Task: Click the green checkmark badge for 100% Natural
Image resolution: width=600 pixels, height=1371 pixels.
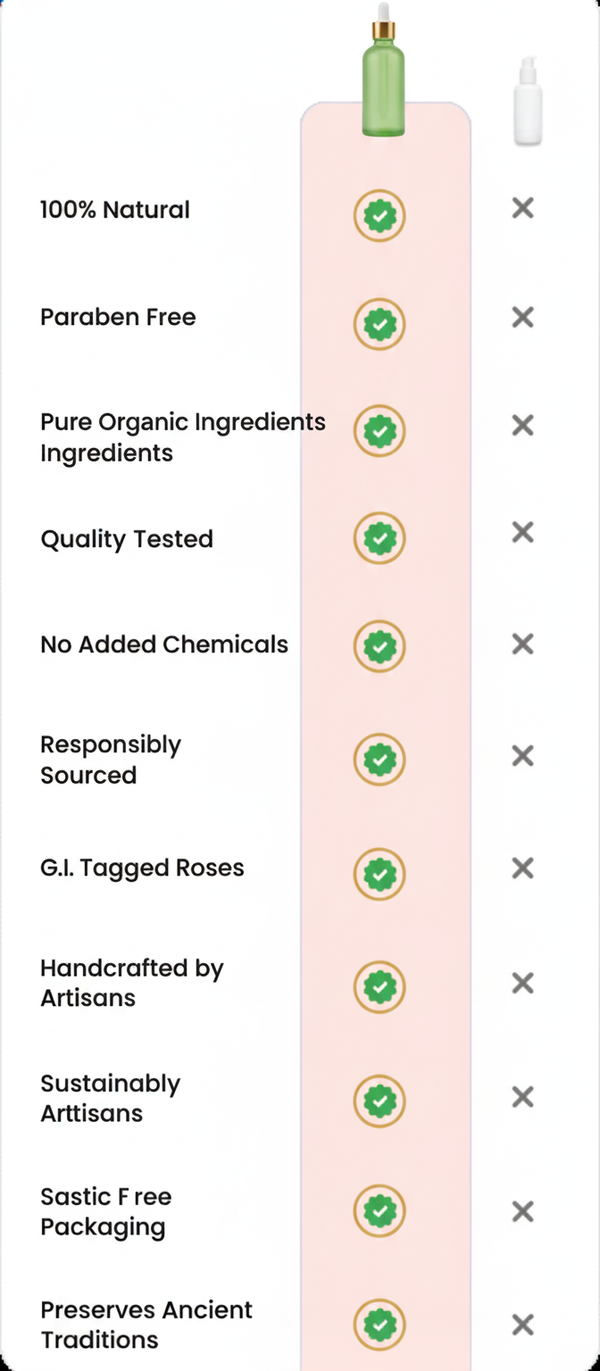Action: (x=379, y=215)
